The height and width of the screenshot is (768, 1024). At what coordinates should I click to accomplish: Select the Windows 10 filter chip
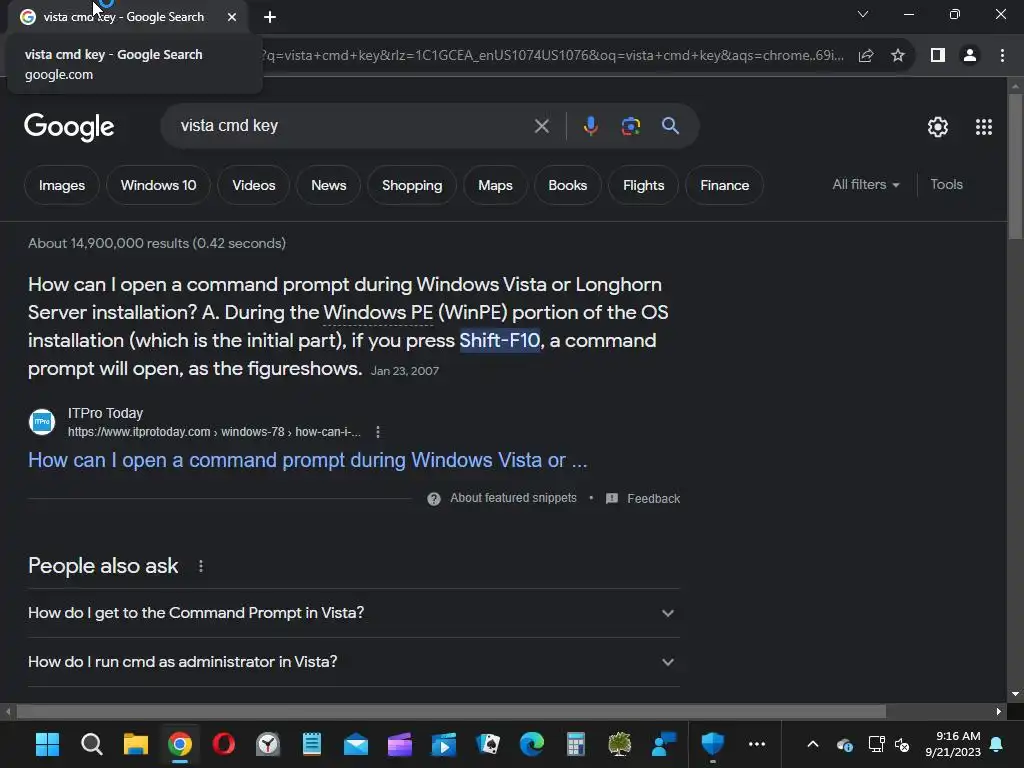coord(159,185)
